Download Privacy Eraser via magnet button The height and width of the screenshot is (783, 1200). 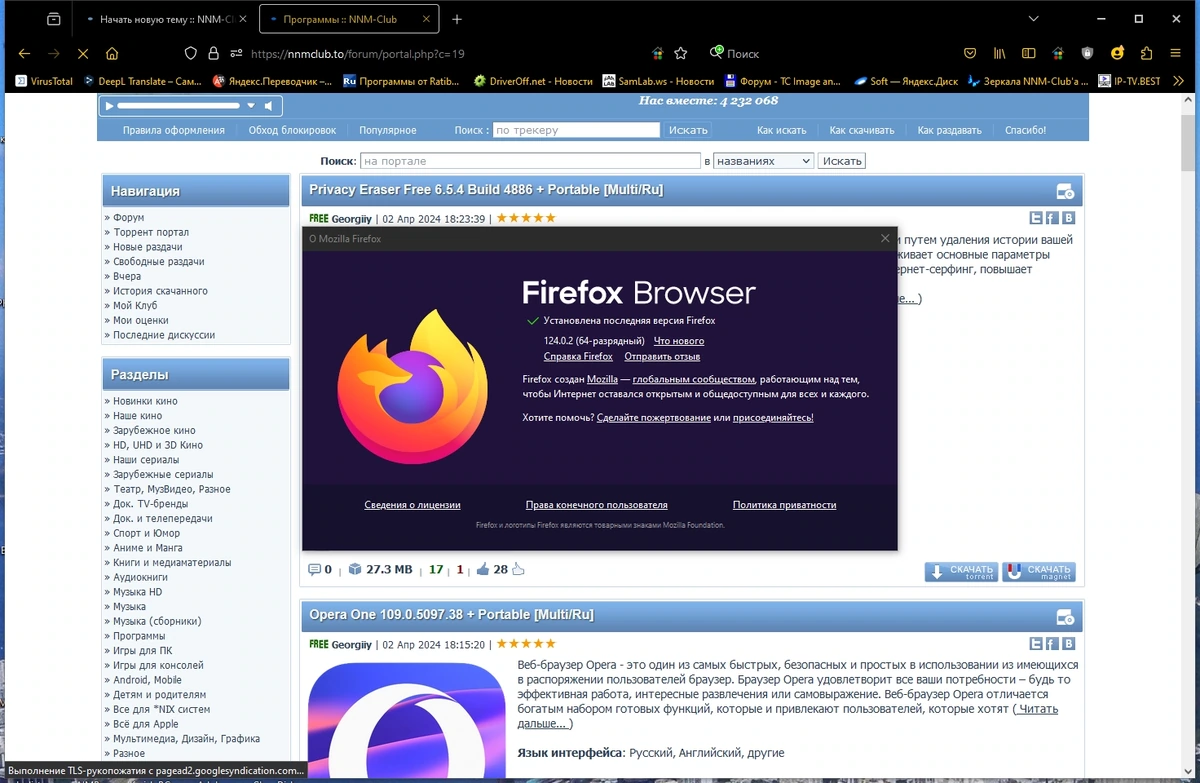pos(1039,571)
